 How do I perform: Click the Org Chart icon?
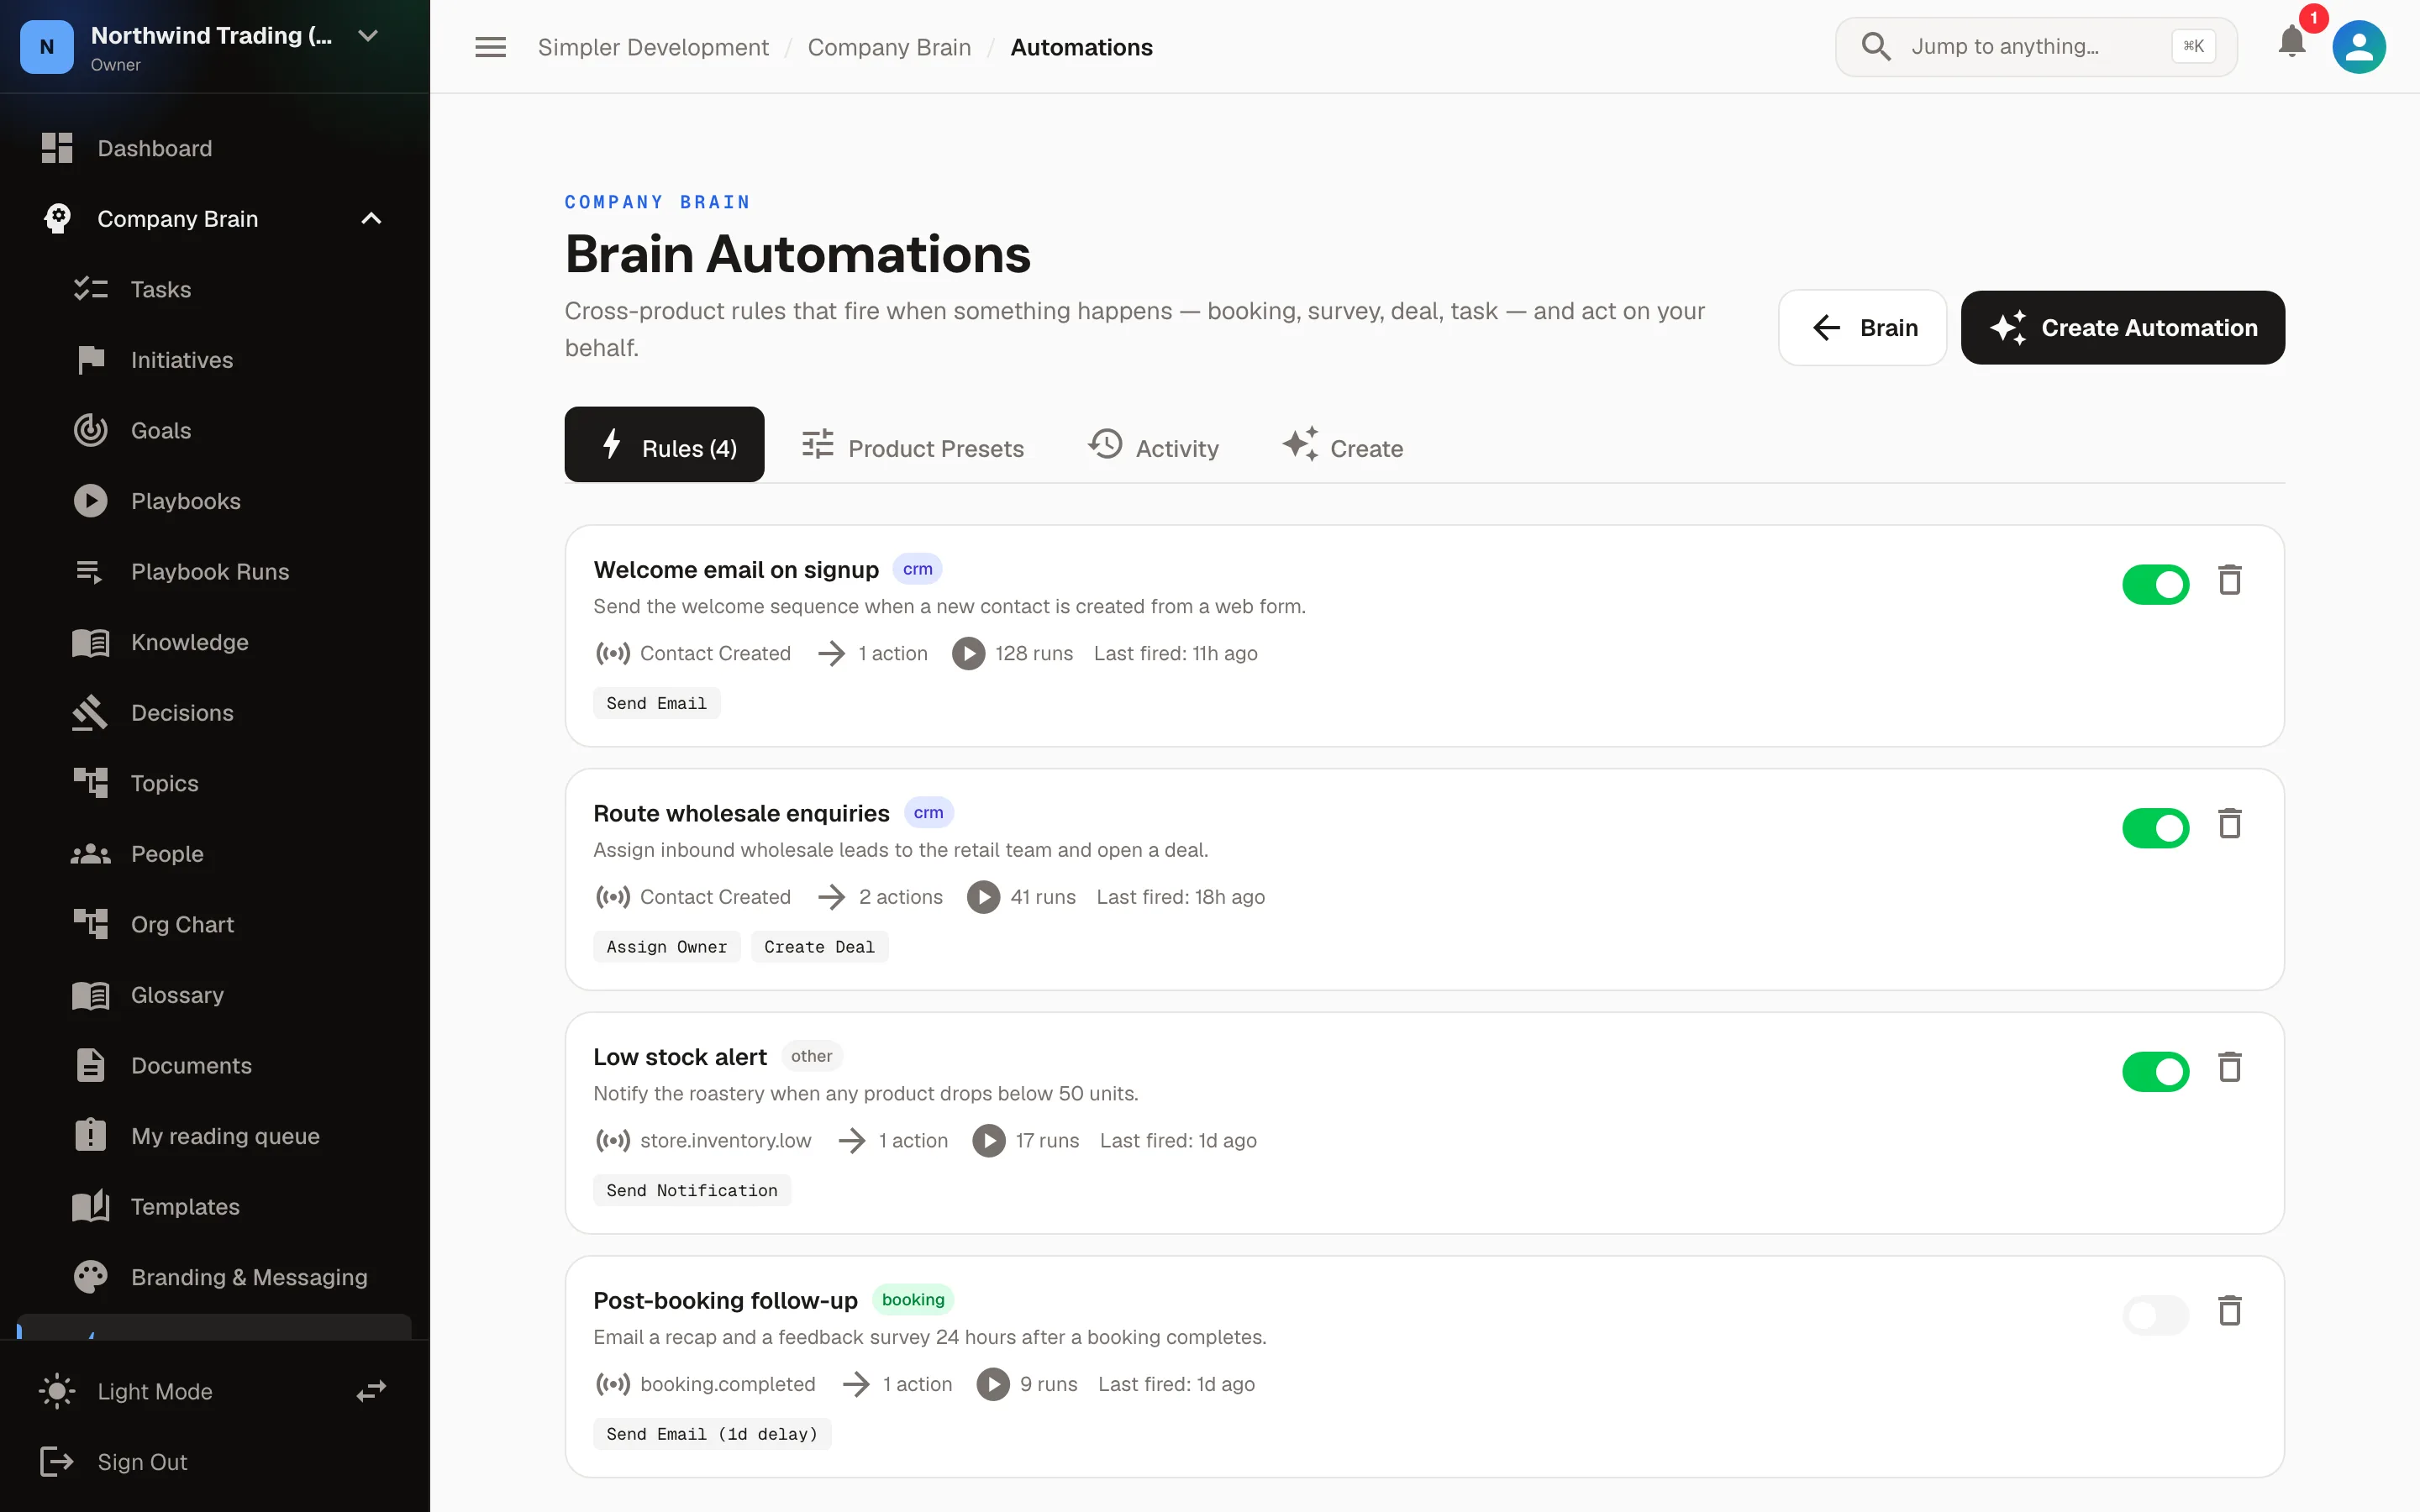(x=90, y=924)
